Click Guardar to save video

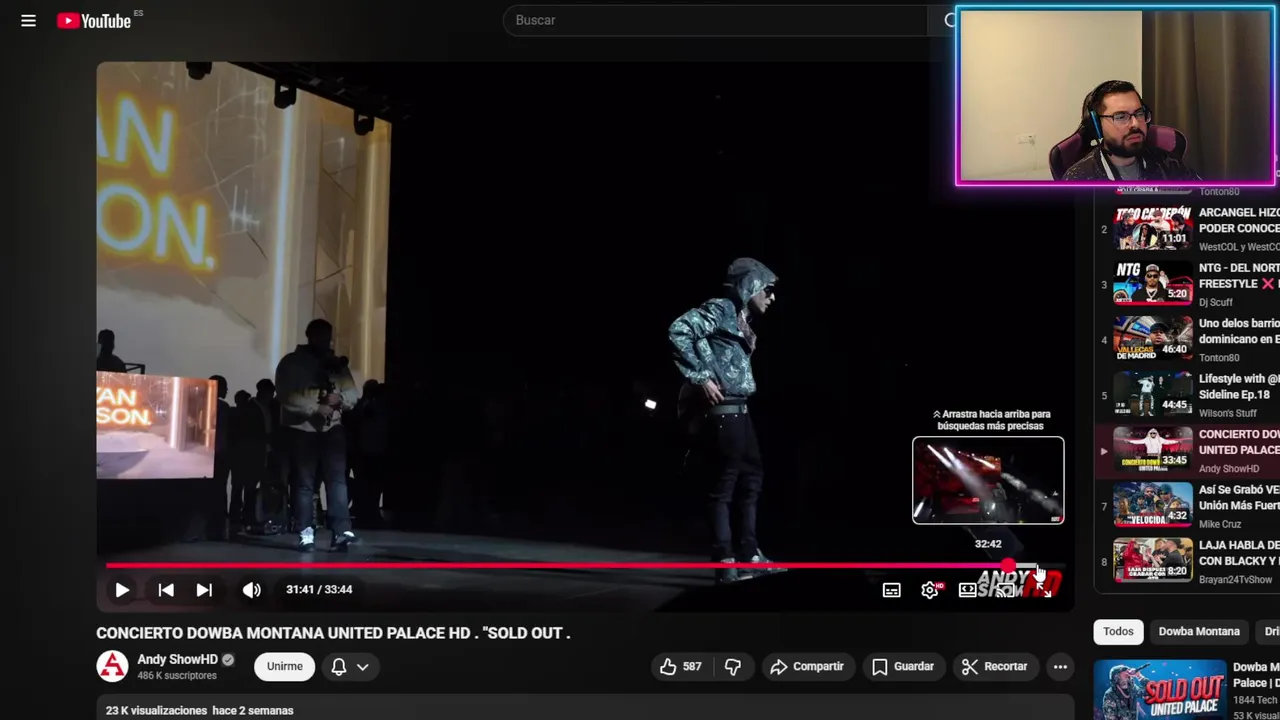903,666
